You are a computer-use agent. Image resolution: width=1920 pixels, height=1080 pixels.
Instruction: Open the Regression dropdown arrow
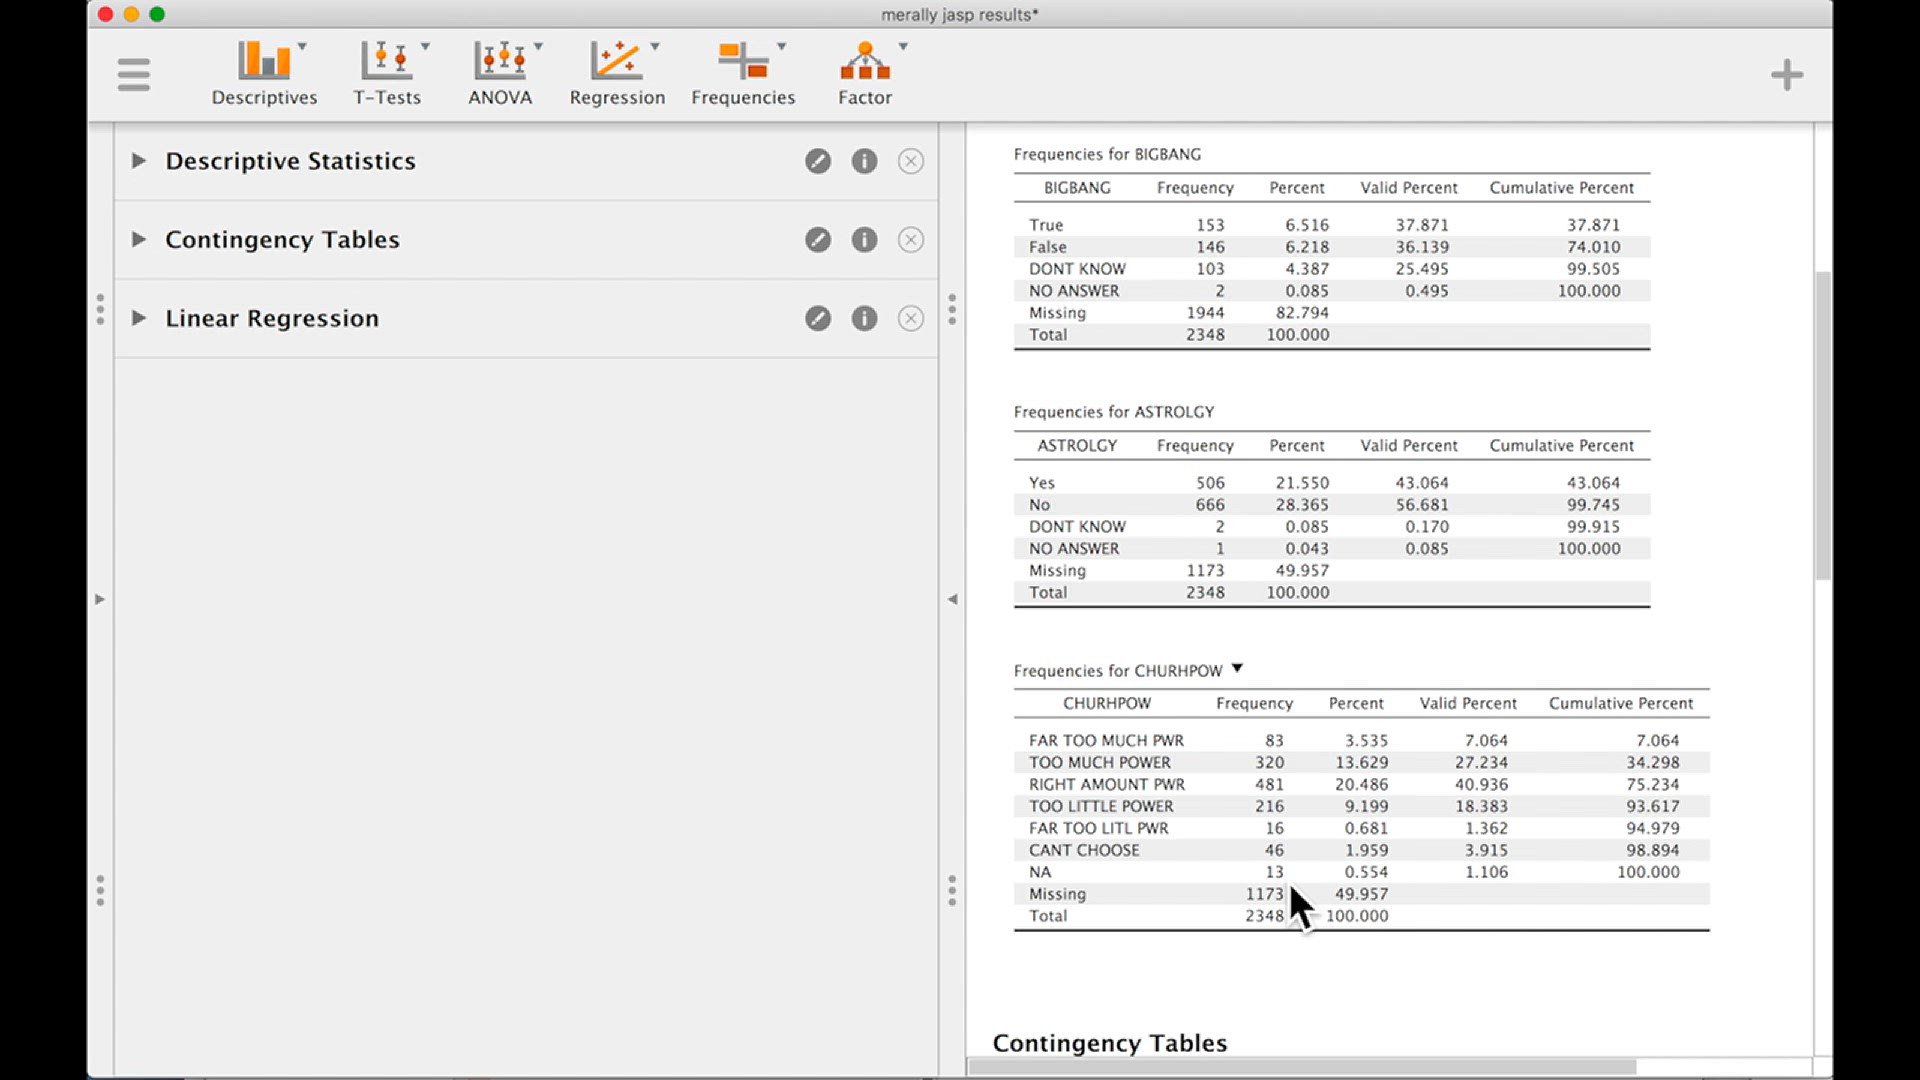point(655,47)
